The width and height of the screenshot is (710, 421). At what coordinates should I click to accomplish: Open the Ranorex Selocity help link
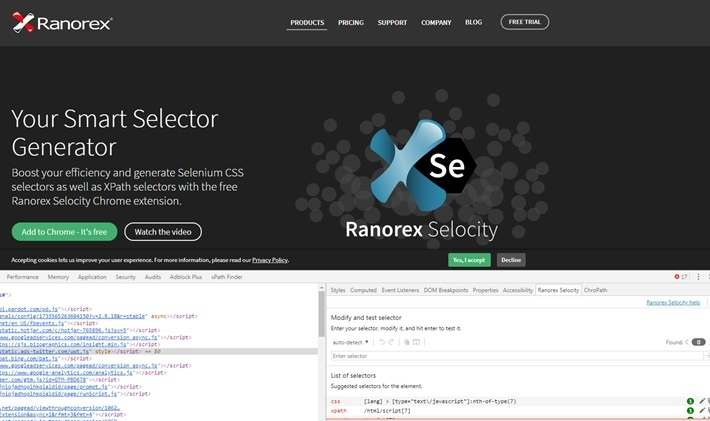click(x=673, y=302)
